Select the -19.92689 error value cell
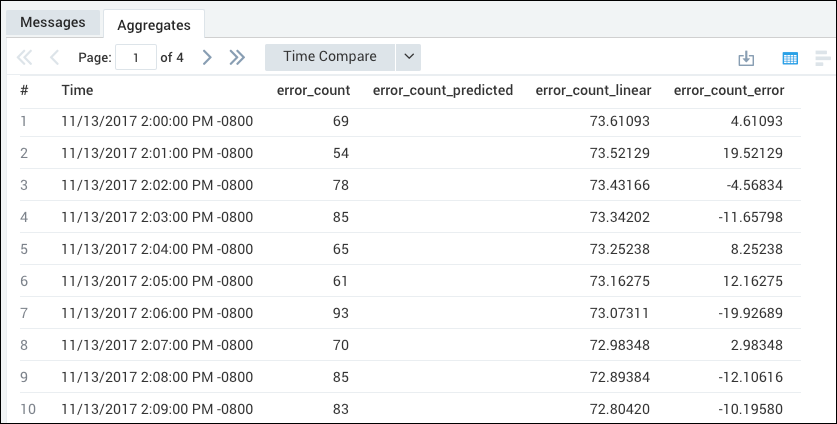This screenshot has height=424, width=837. 748,314
